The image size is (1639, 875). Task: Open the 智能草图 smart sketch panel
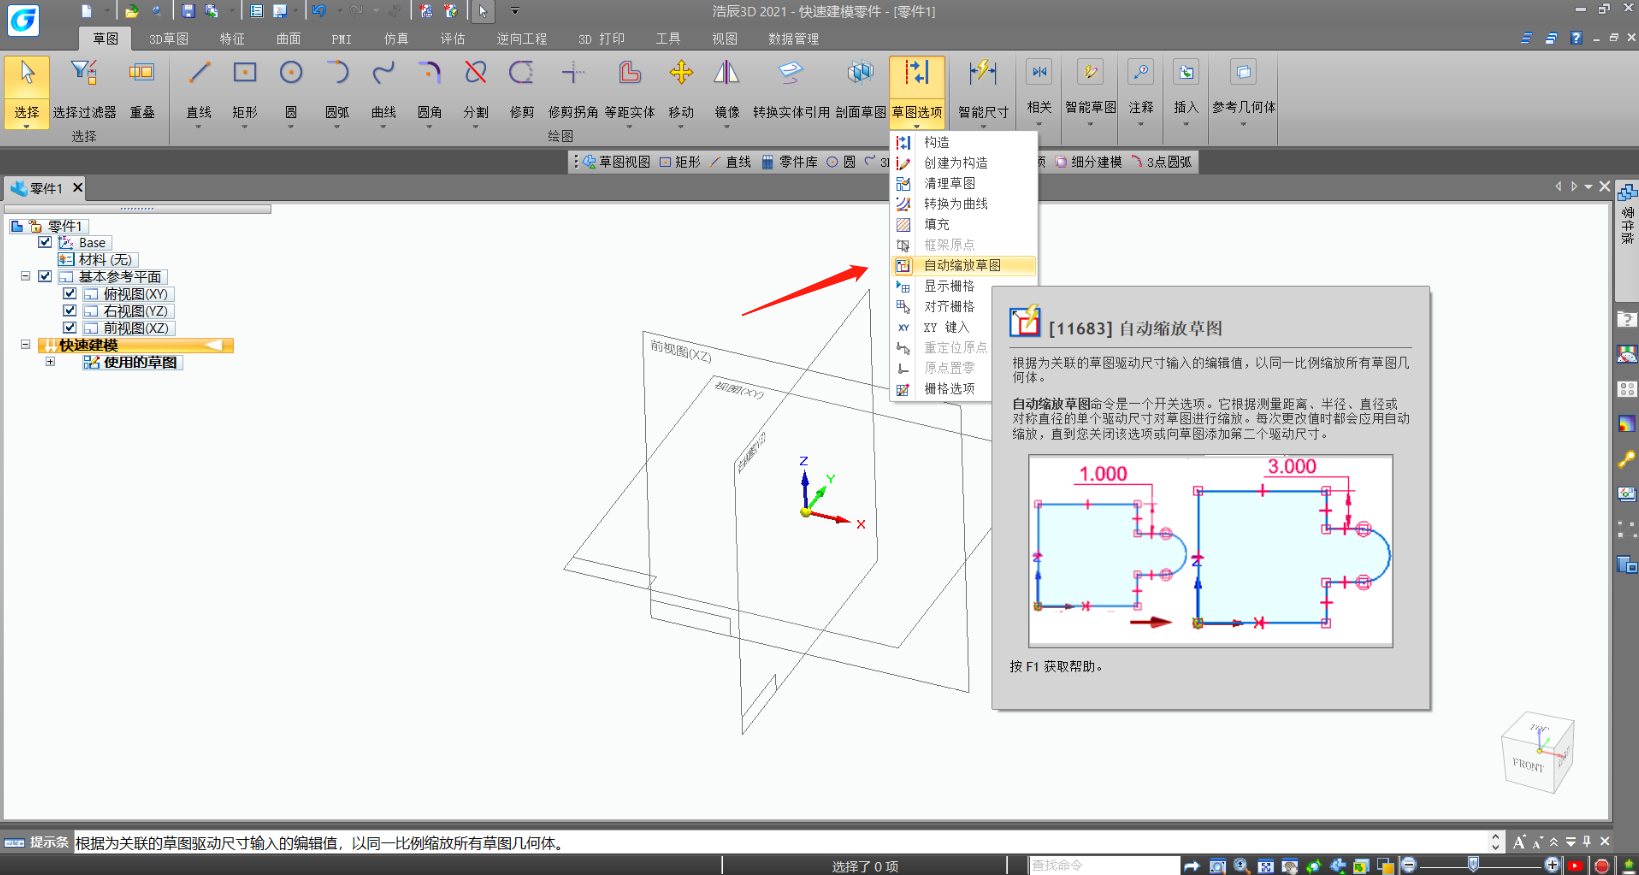point(1090,90)
